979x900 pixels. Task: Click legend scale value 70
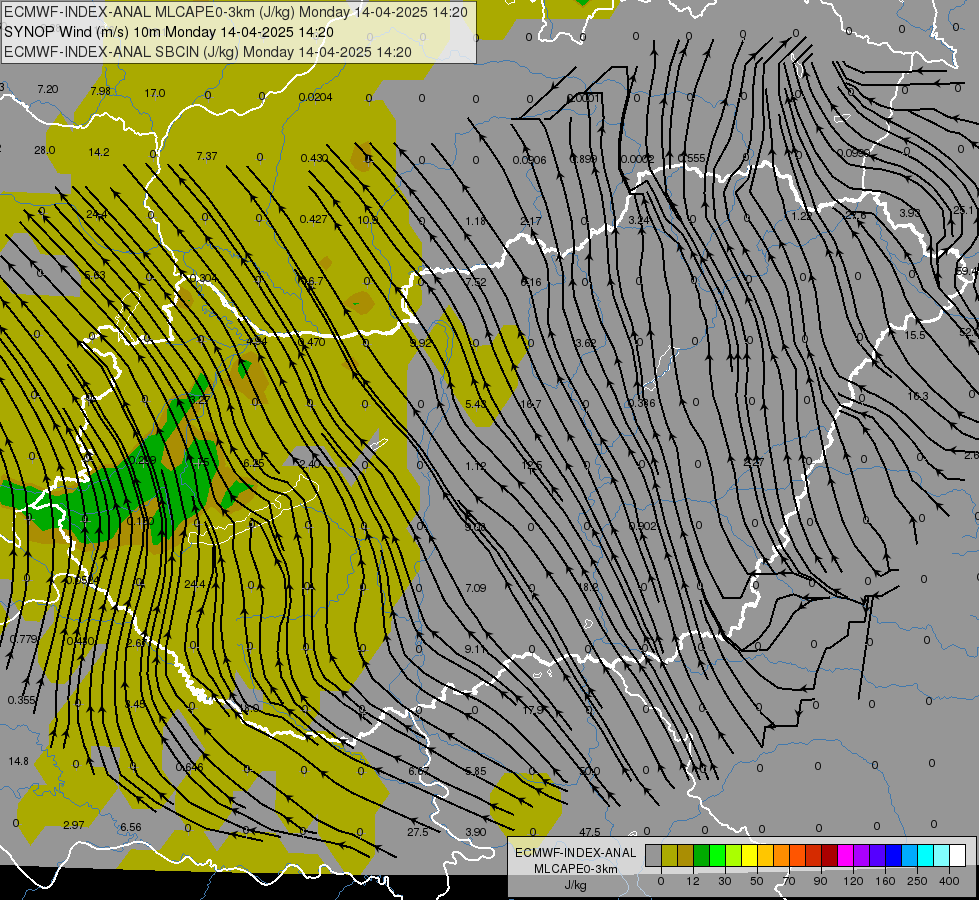pyautogui.click(x=789, y=881)
